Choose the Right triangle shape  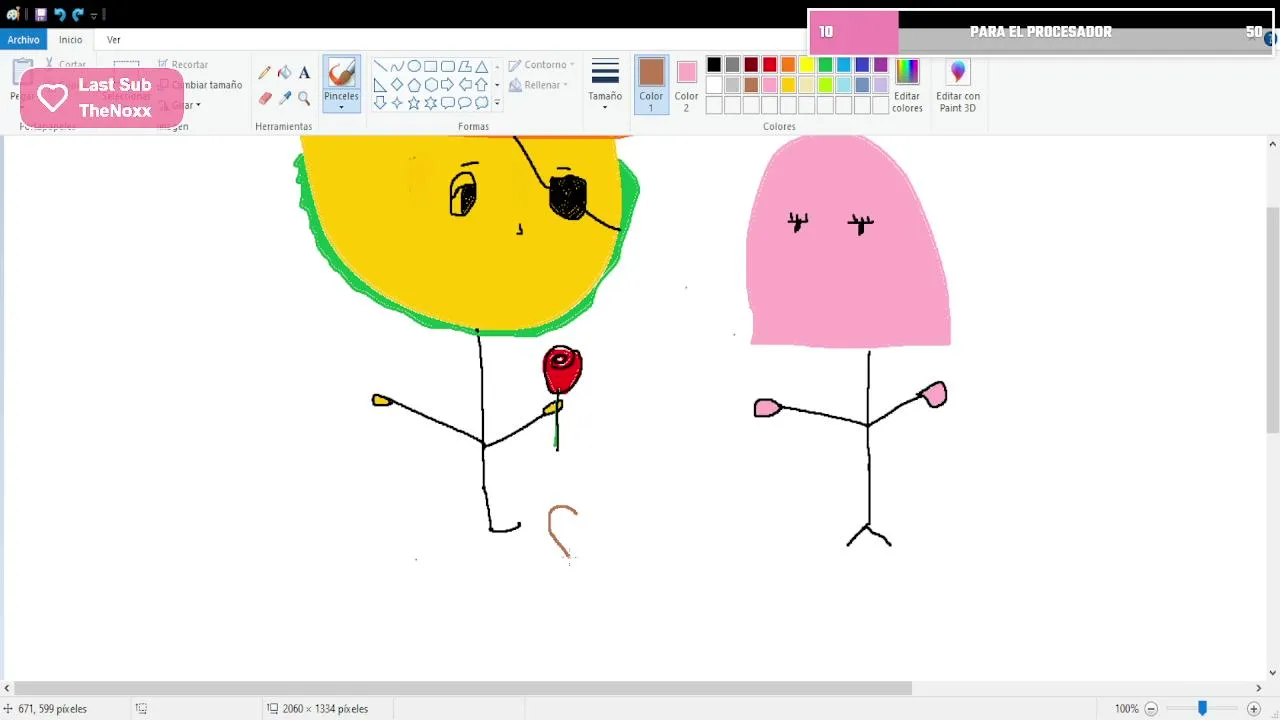tap(380, 85)
